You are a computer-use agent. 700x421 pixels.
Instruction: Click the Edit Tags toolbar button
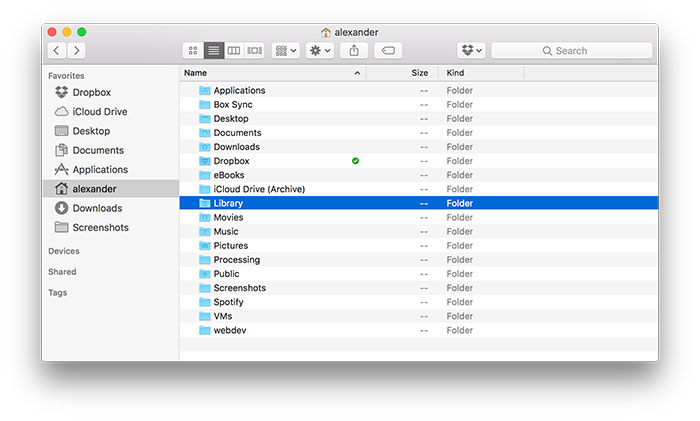388,50
